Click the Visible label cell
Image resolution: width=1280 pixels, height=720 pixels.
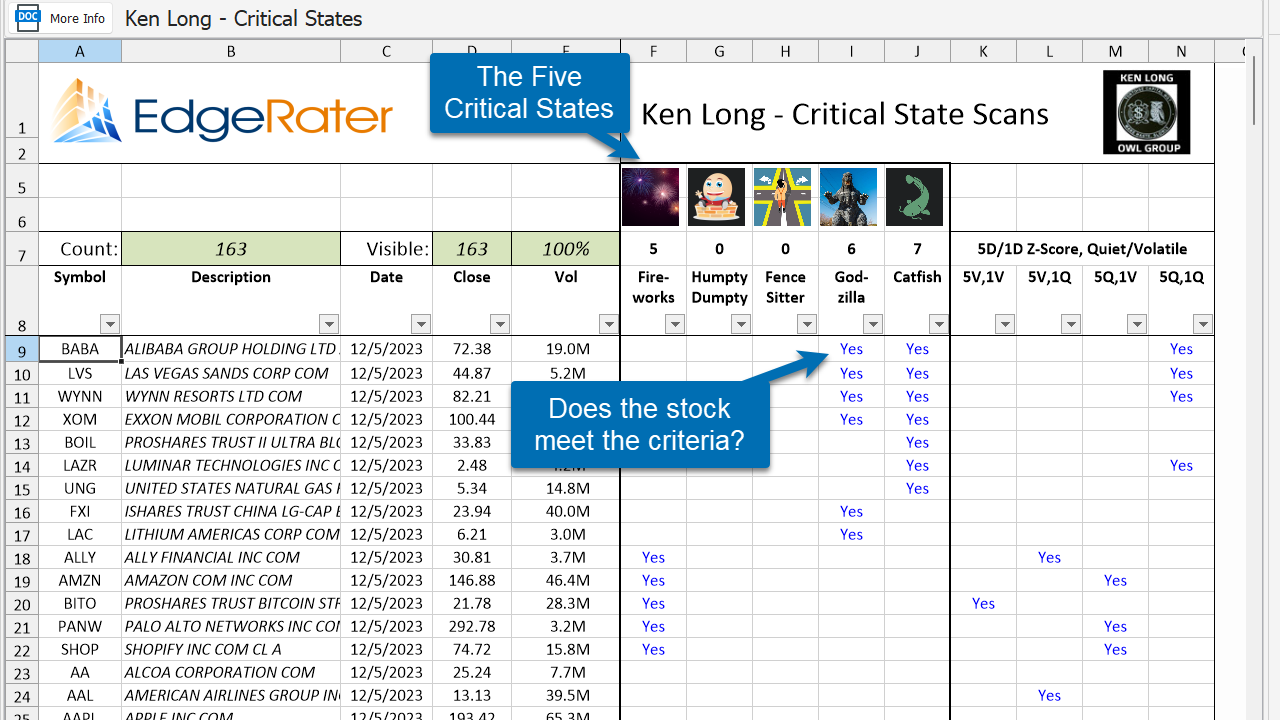(386, 249)
